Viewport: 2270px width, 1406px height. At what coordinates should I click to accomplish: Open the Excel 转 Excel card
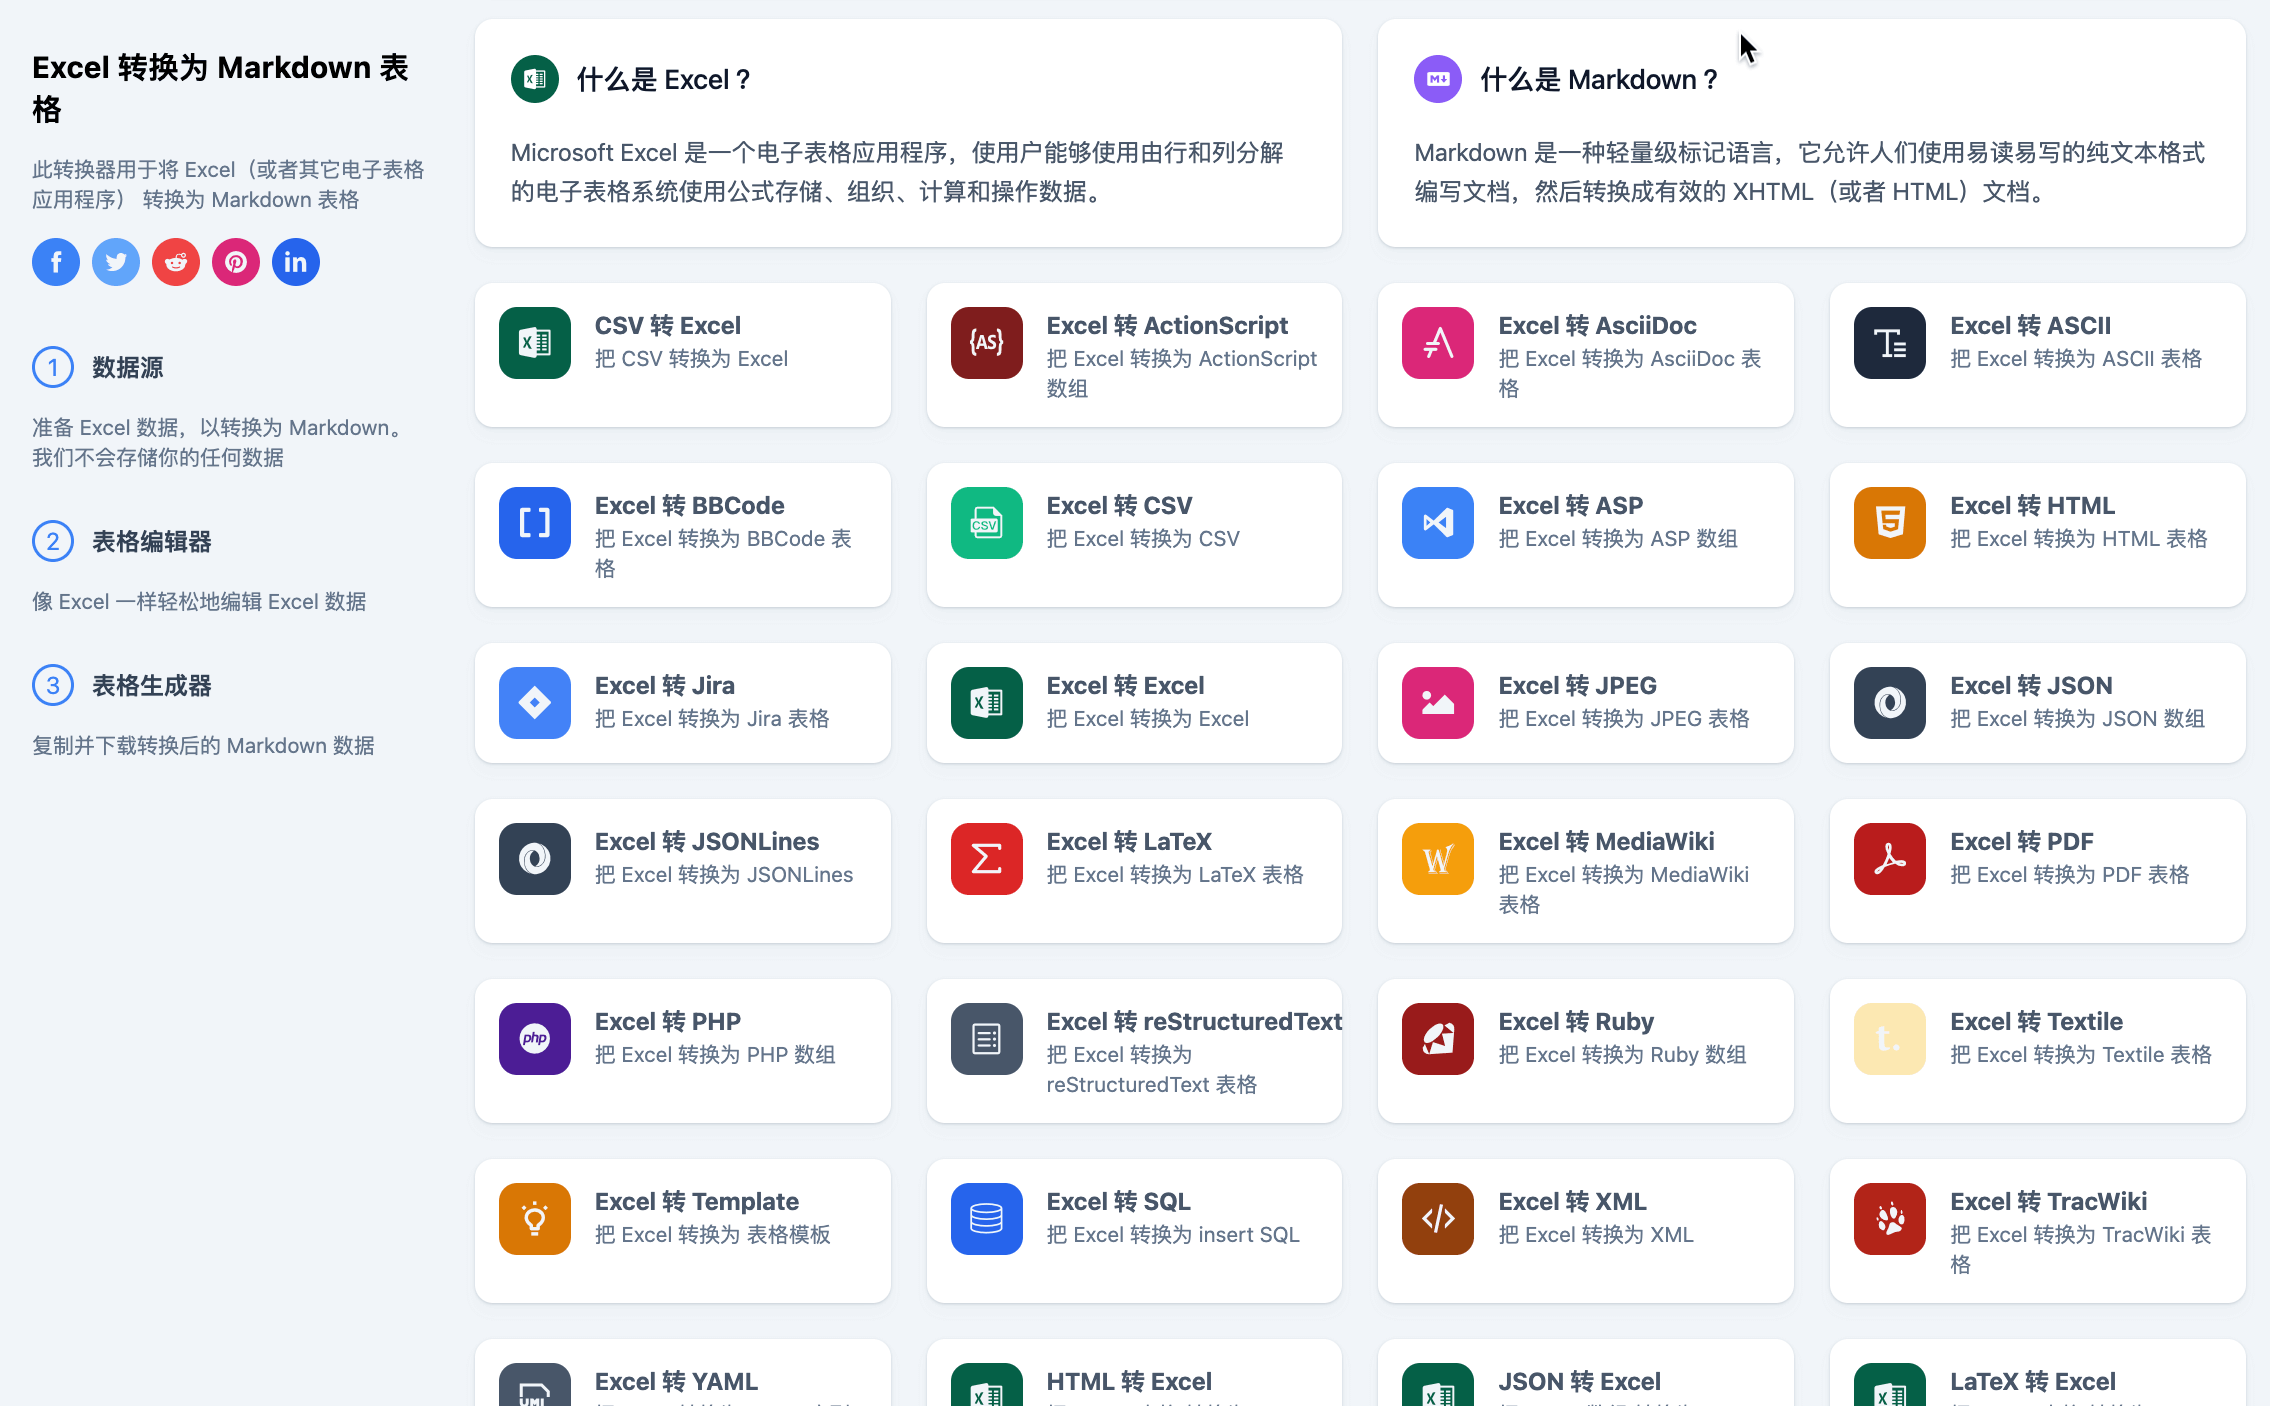pos(1134,703)
